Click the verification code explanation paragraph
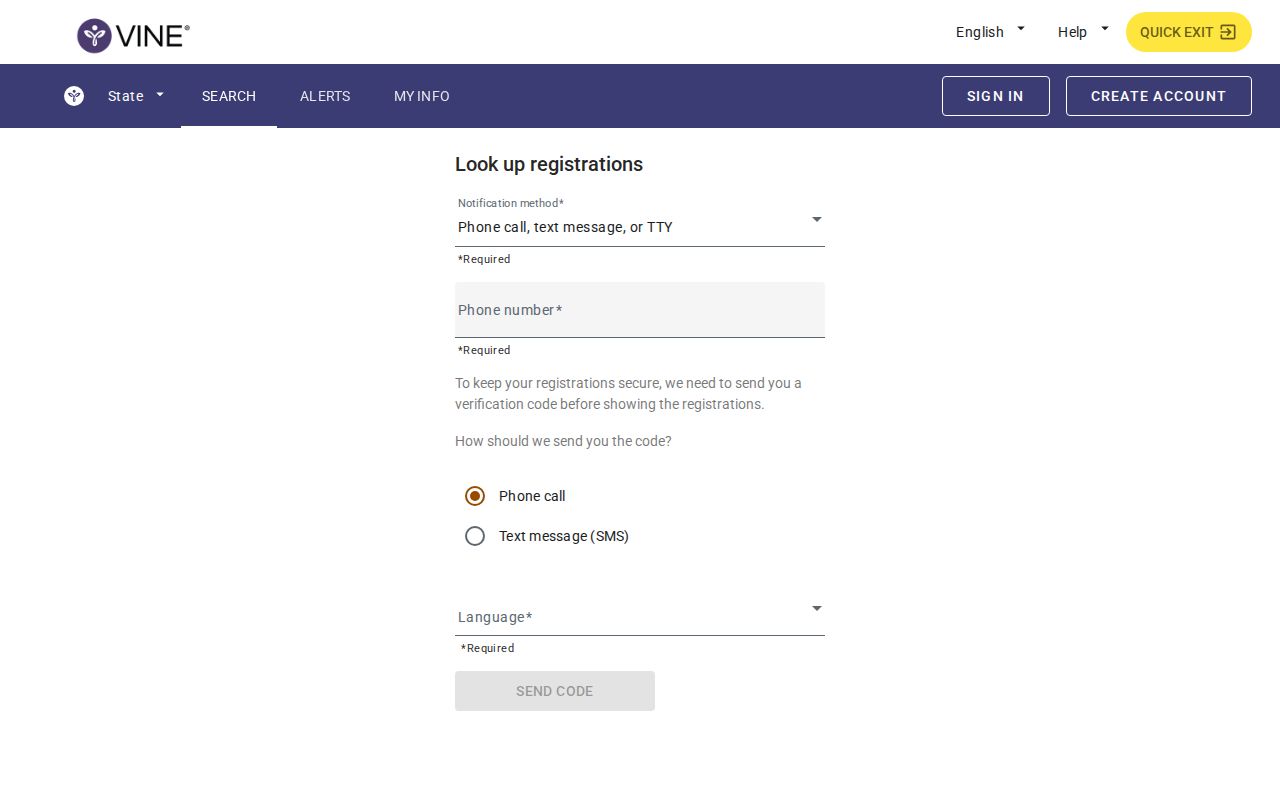Screen dimensions: 1280x800 (x=628, y=394)
